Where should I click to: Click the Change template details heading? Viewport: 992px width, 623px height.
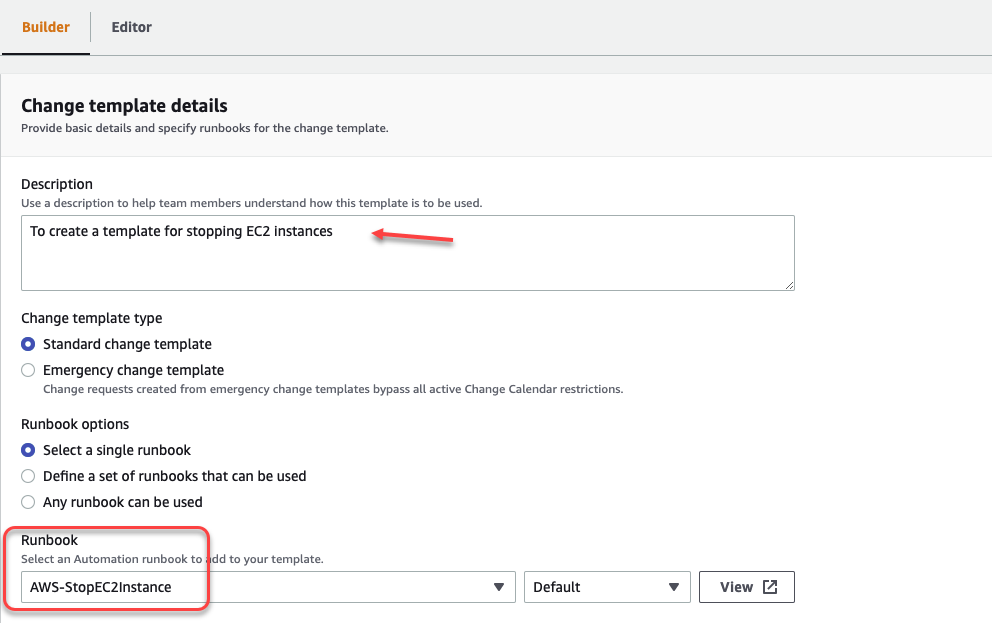pos(126,106)
